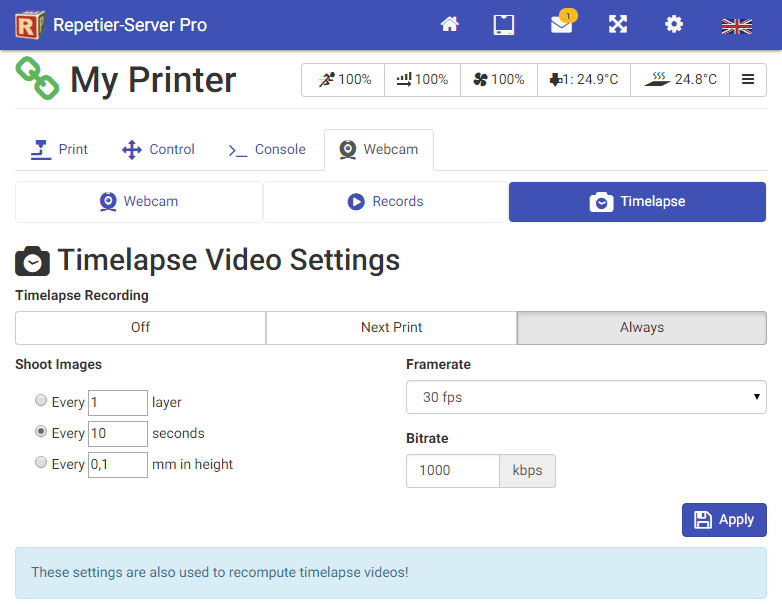The height and width of the screenshot is (605, 782).
Task: Click the Repetier-Server logo icon
Action: (30, 25)
